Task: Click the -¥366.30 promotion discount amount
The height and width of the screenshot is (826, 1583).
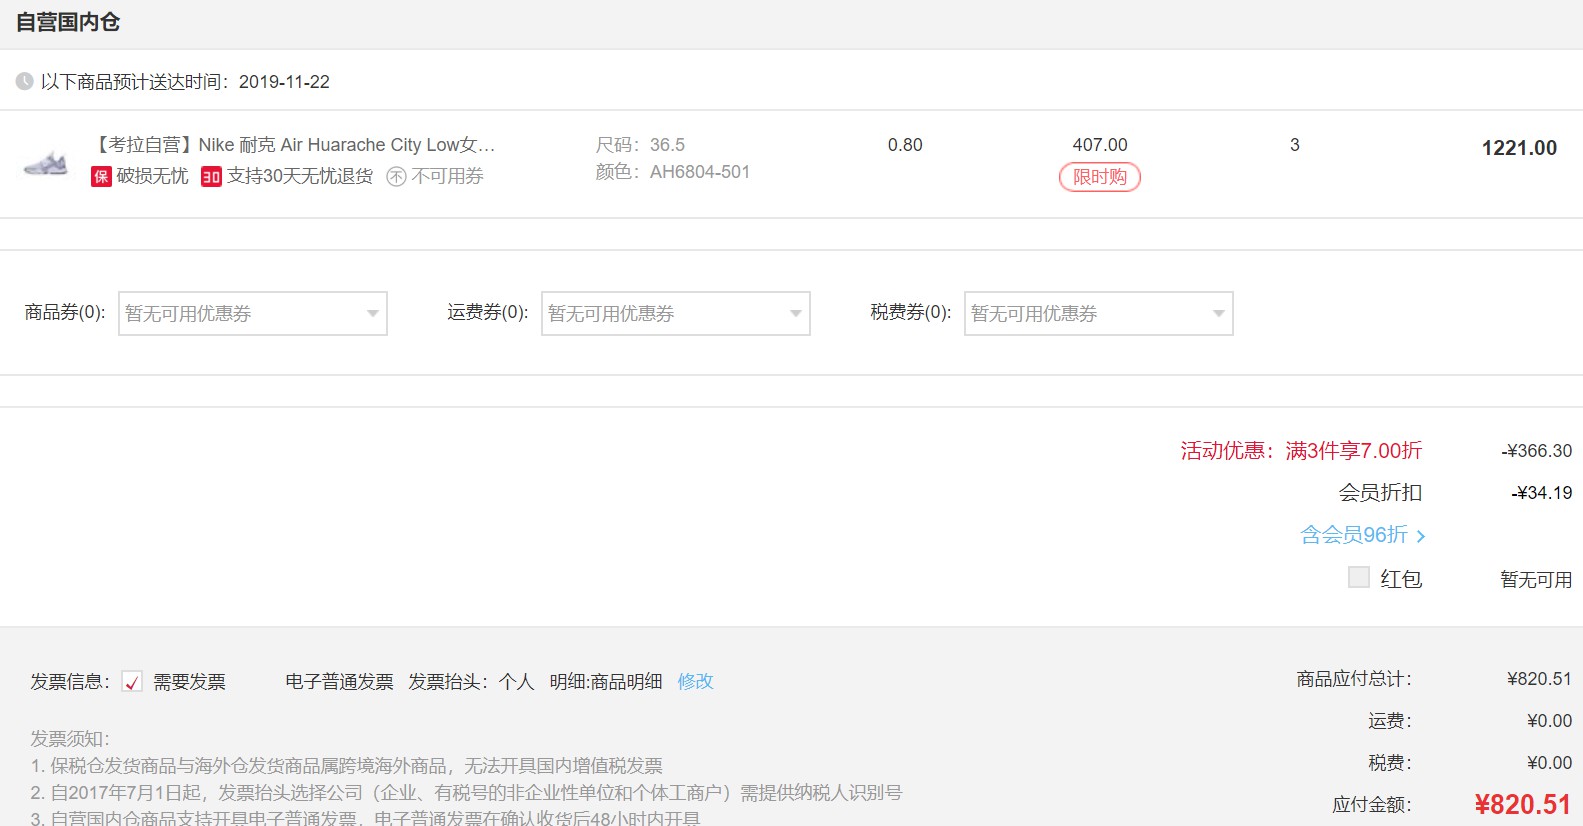Action: click(x=1537, y=451)
